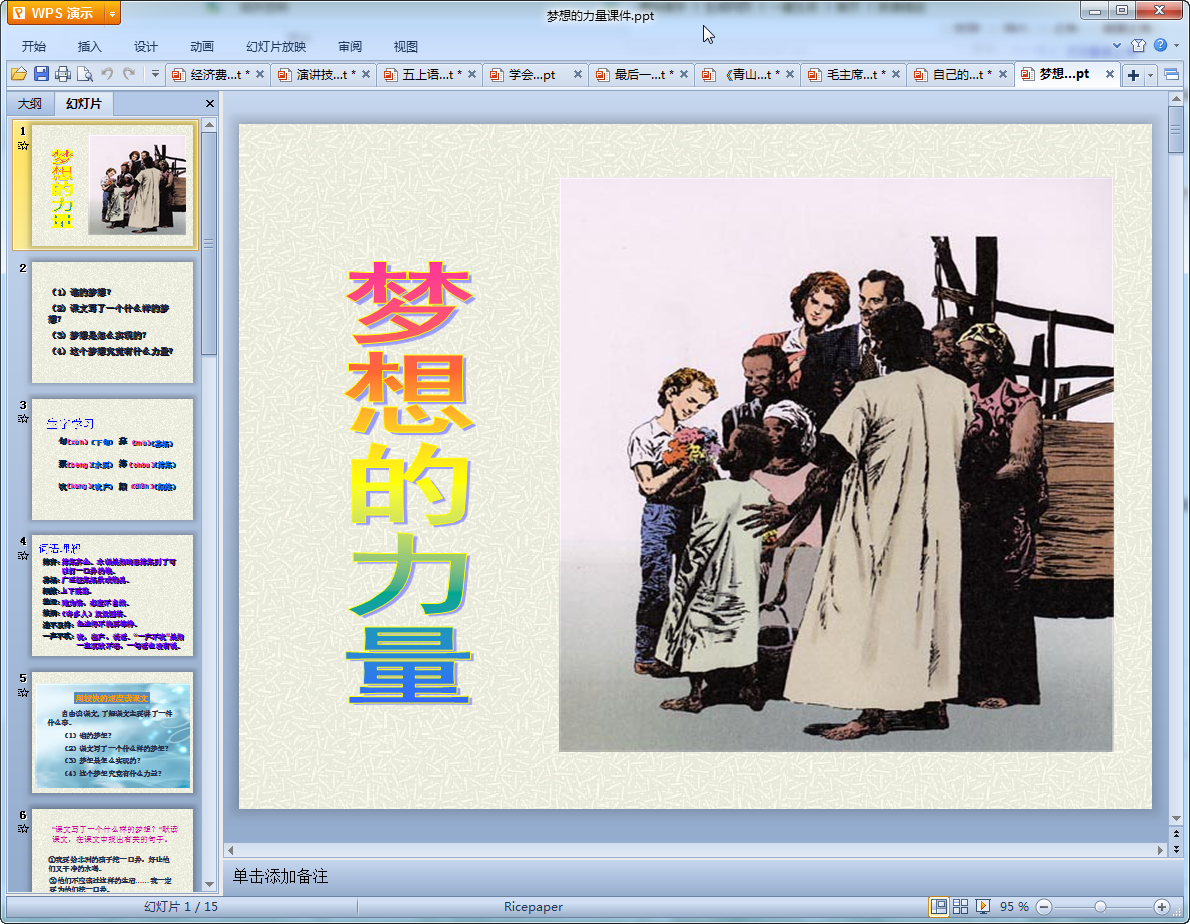
Task: Expand the quick access toolbar customize arrow
Action: point(155,74)
